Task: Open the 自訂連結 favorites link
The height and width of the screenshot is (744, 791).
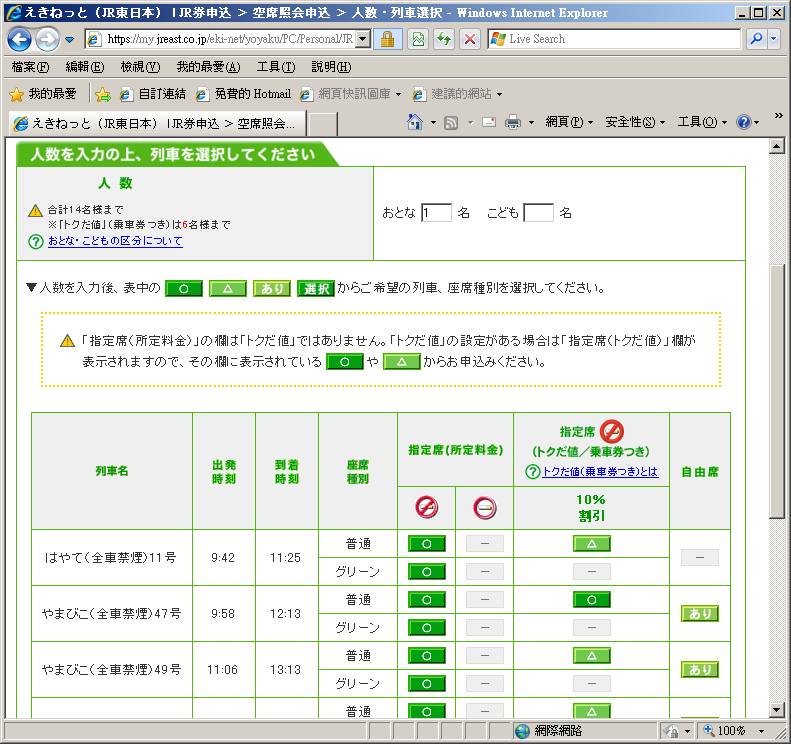Action: click(153, 94)
